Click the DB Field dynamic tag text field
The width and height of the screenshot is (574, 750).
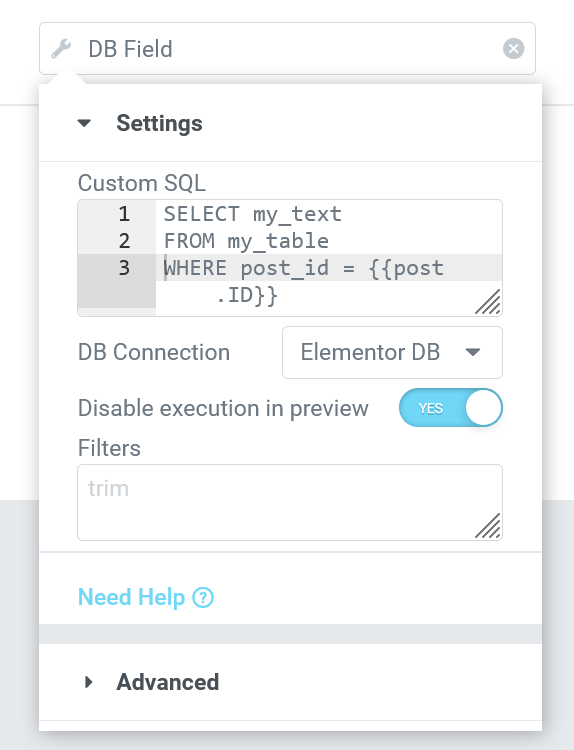click(287, 49)
